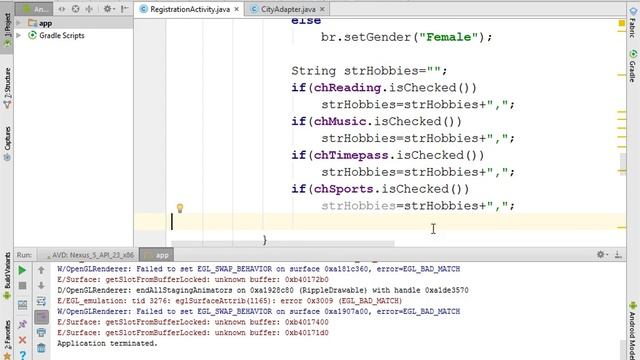The image size is (640, 360).
Task: Click the vertical scrollbar thumb in the editor
Action: click(x=623, y=164)
